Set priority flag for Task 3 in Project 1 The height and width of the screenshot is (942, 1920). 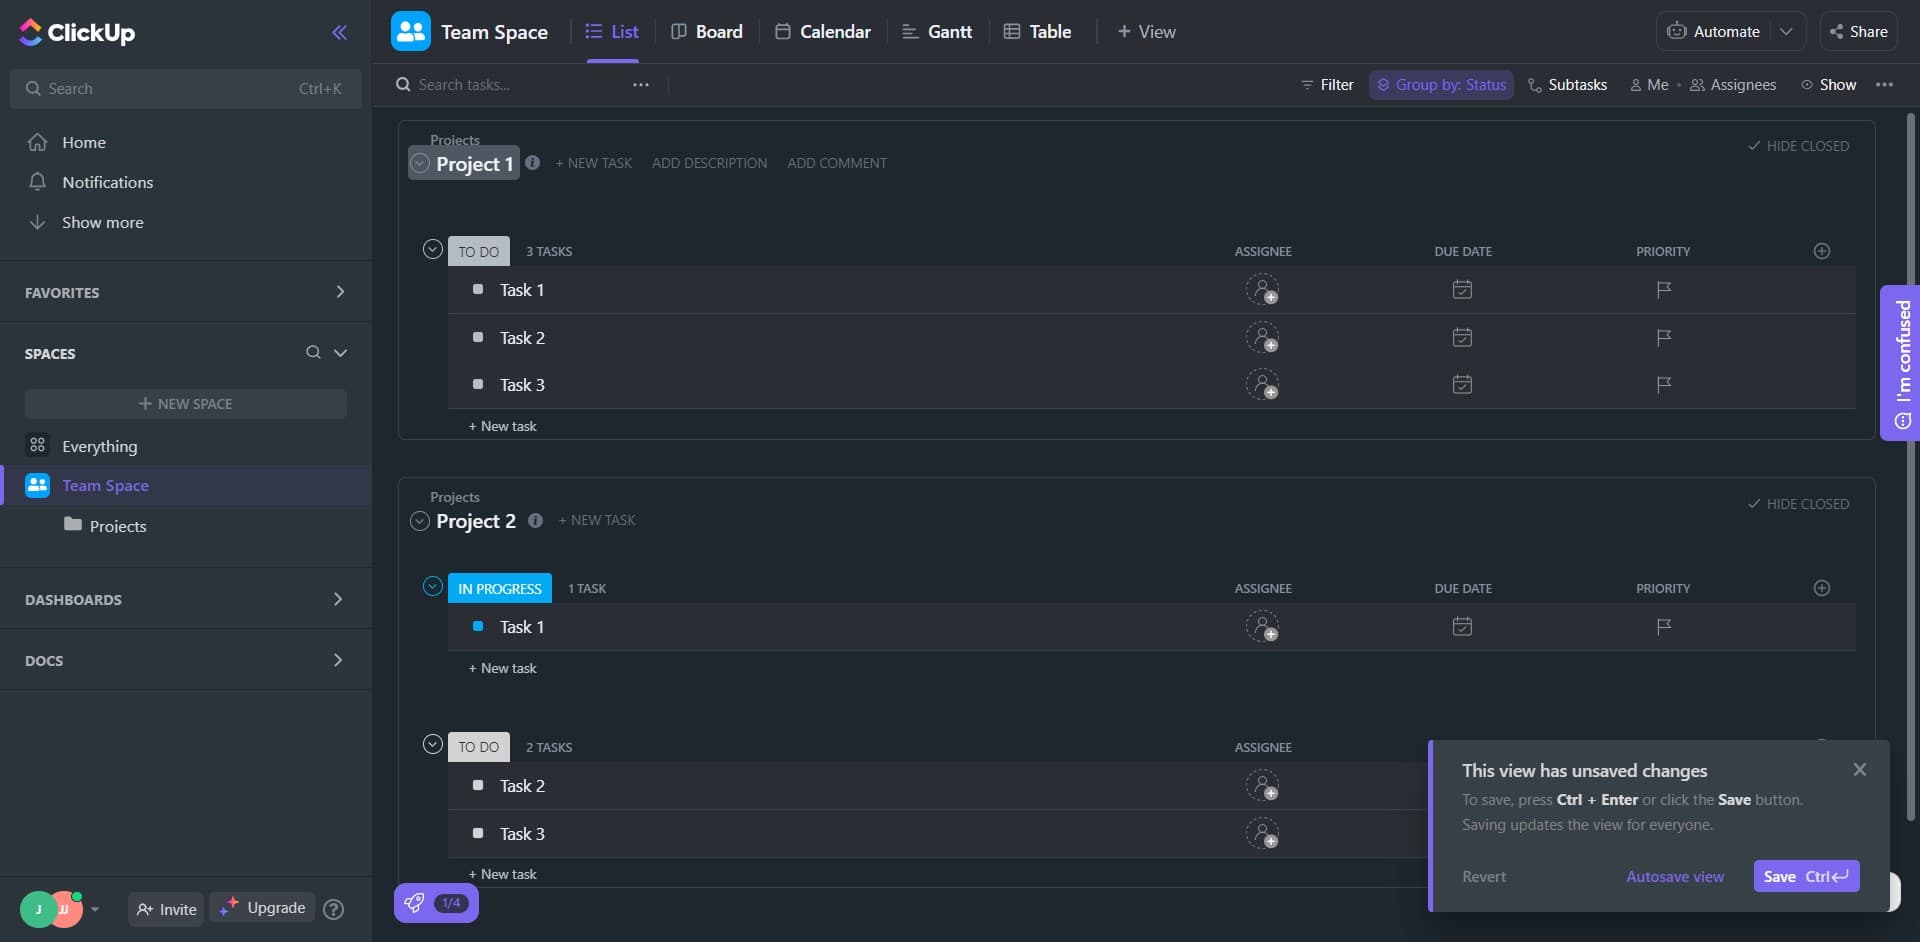click(1663, 385)
